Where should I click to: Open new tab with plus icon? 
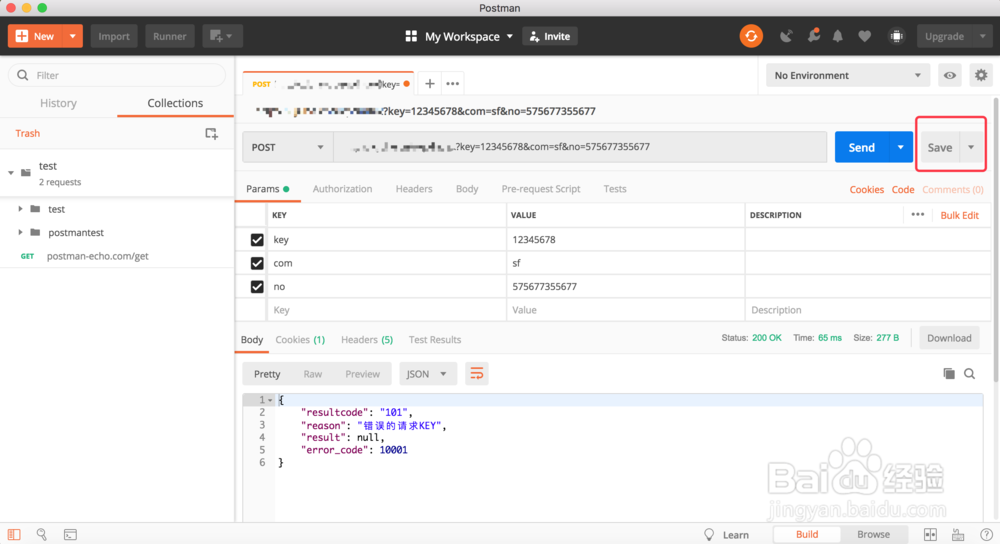click(429, 84)
